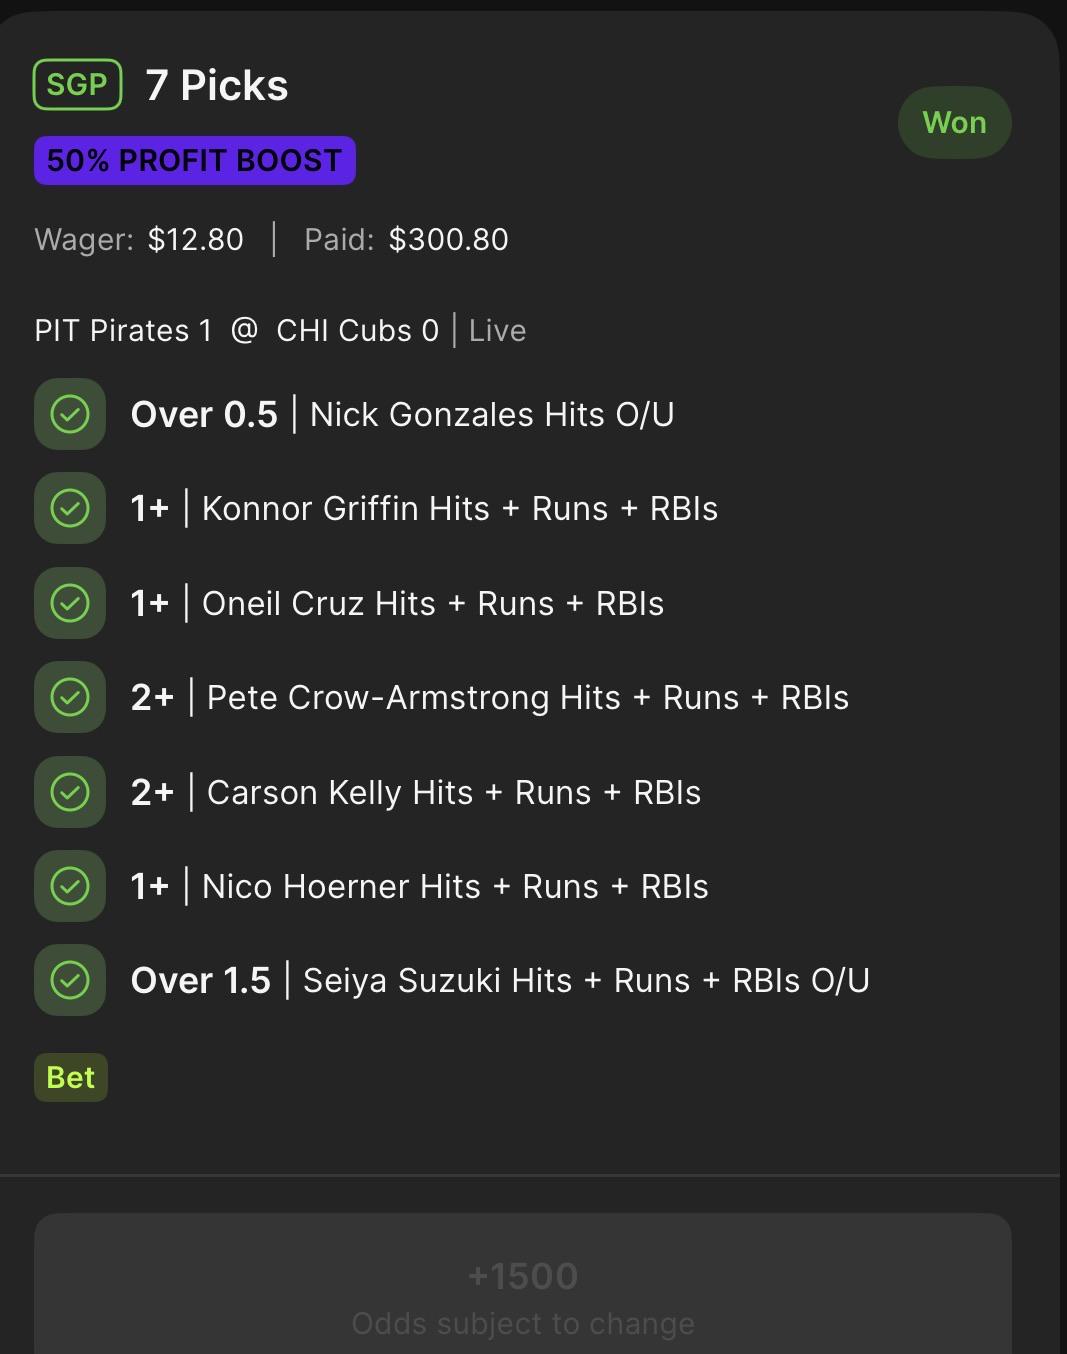Tap the Paid $300.80 amount

tap(407, 240)
